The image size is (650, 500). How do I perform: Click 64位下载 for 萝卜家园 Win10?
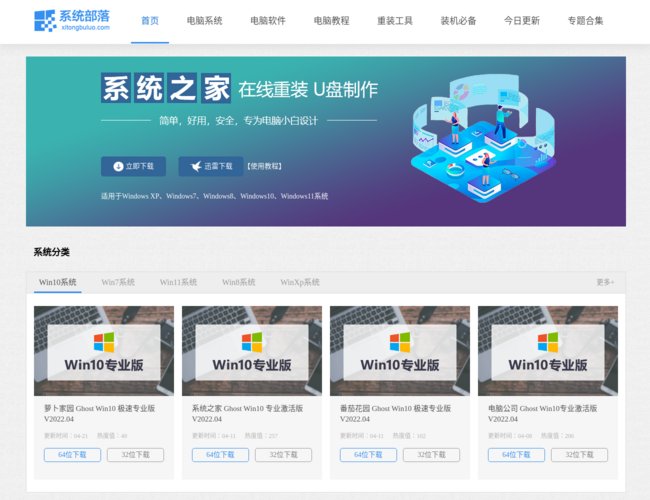click(x=72, y=455)
